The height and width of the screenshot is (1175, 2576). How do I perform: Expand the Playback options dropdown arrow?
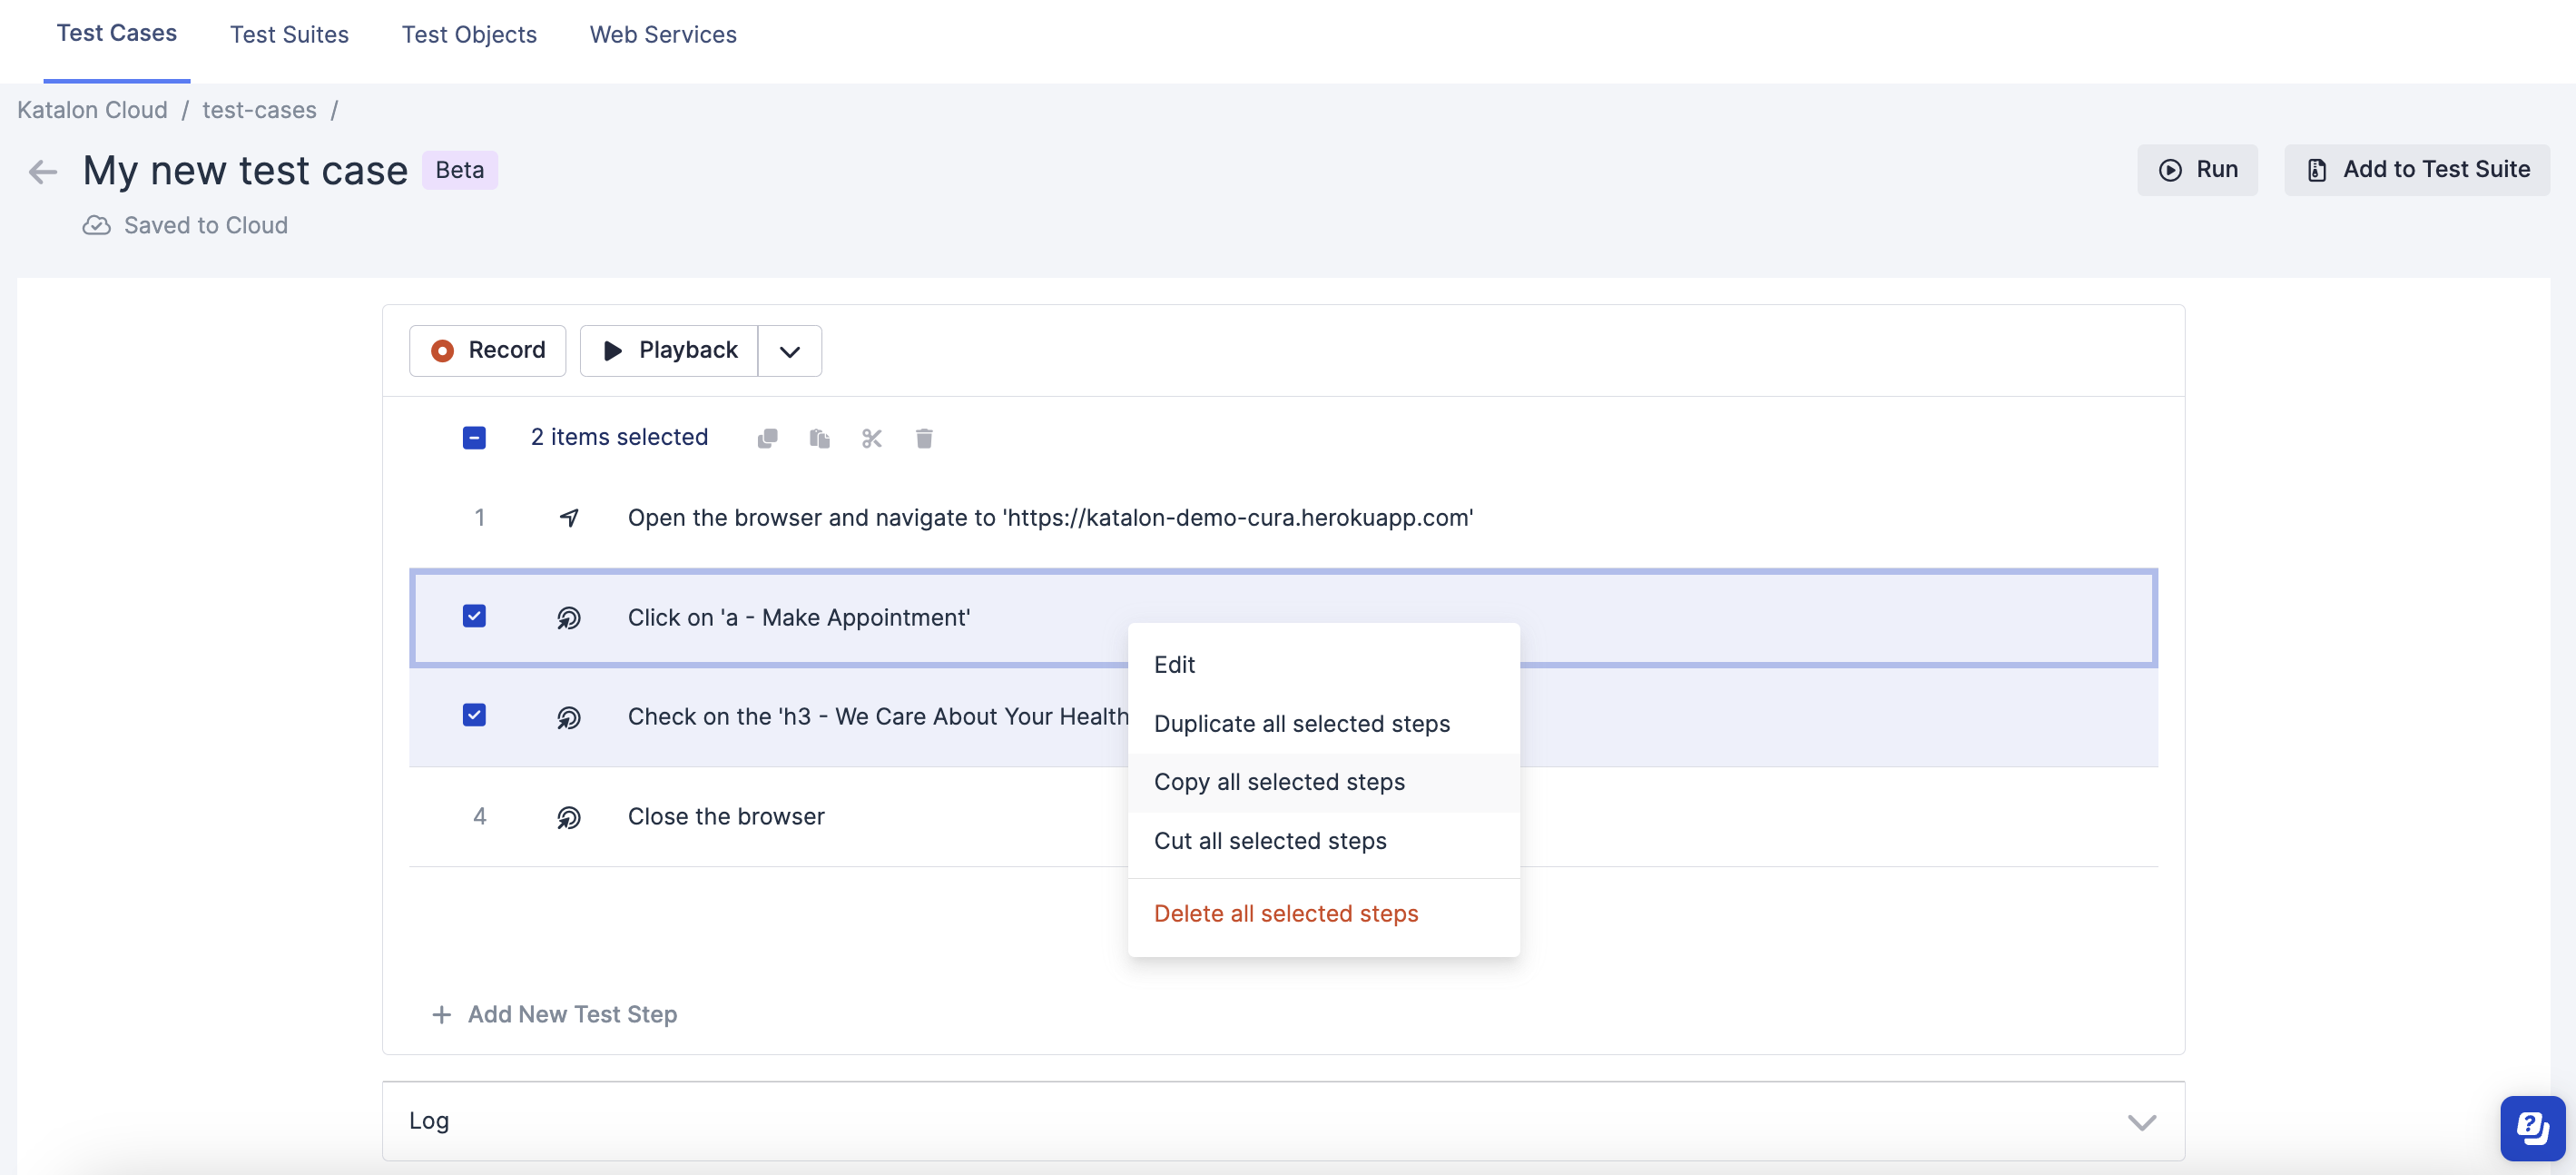coord(789,350)
